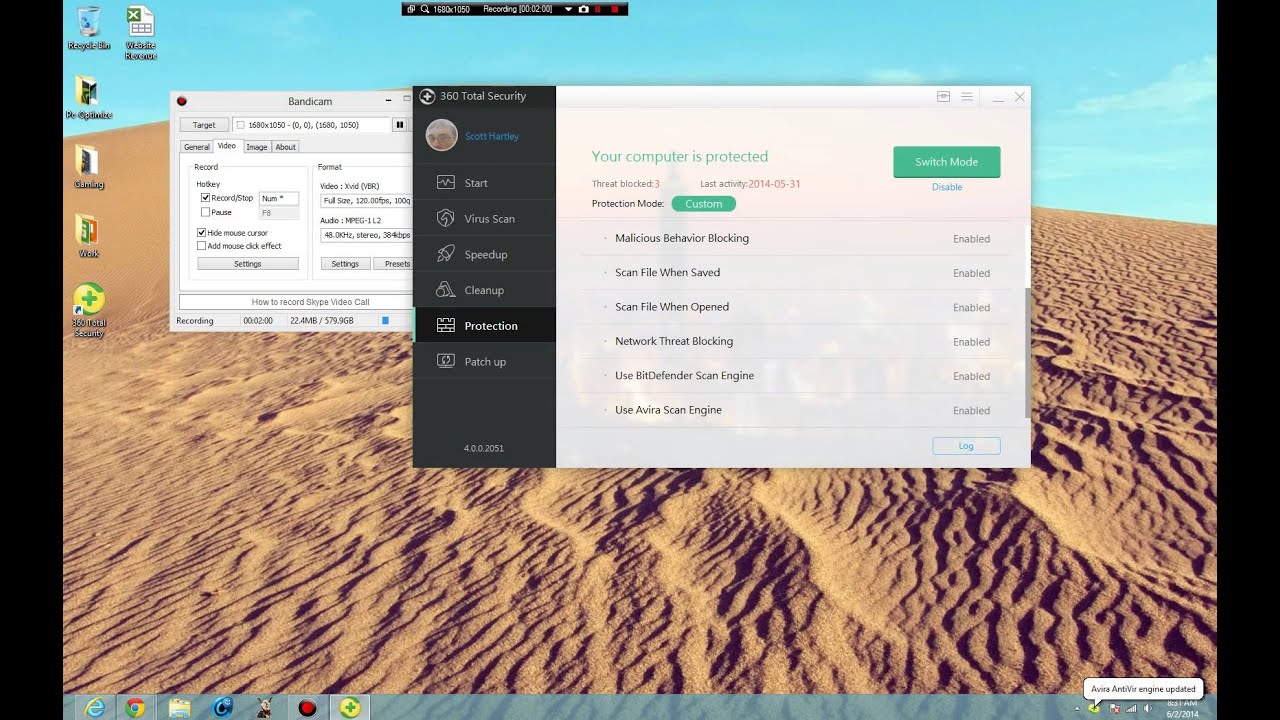Viewport: 1280px width, 720px height.
Task: Stop recording from the top recording bar
Action: click(613, 9)
